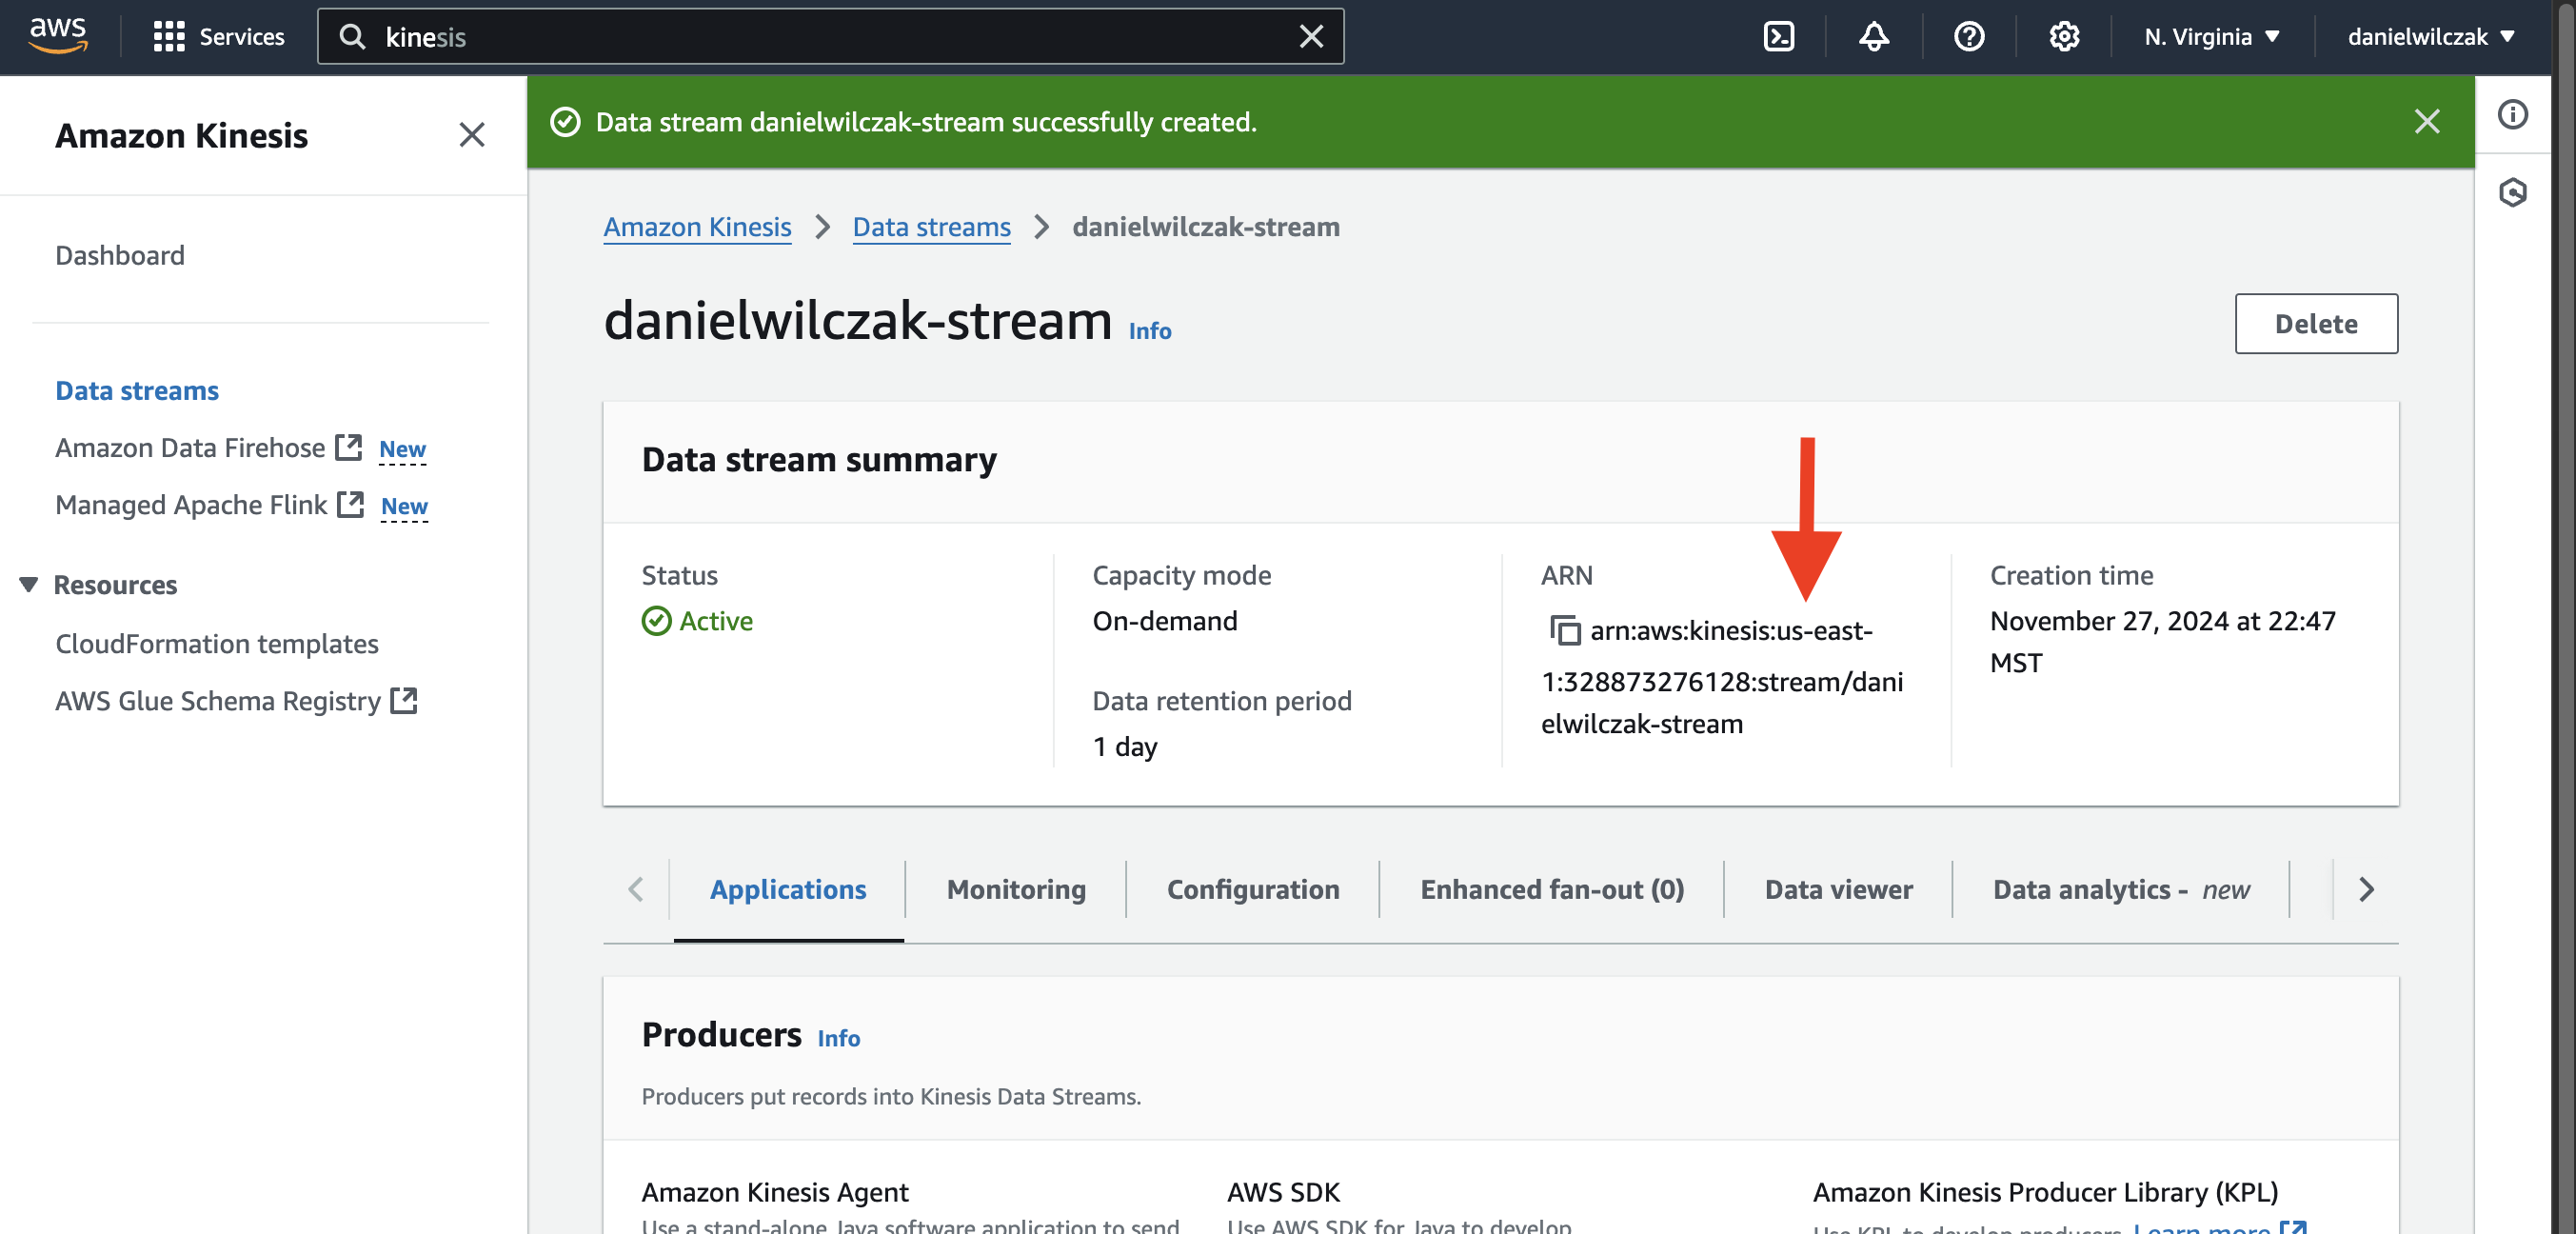Switch to the Data viewer tab
Image resolution: width=2576 pixels, height=1234 pixels.
1838,889
